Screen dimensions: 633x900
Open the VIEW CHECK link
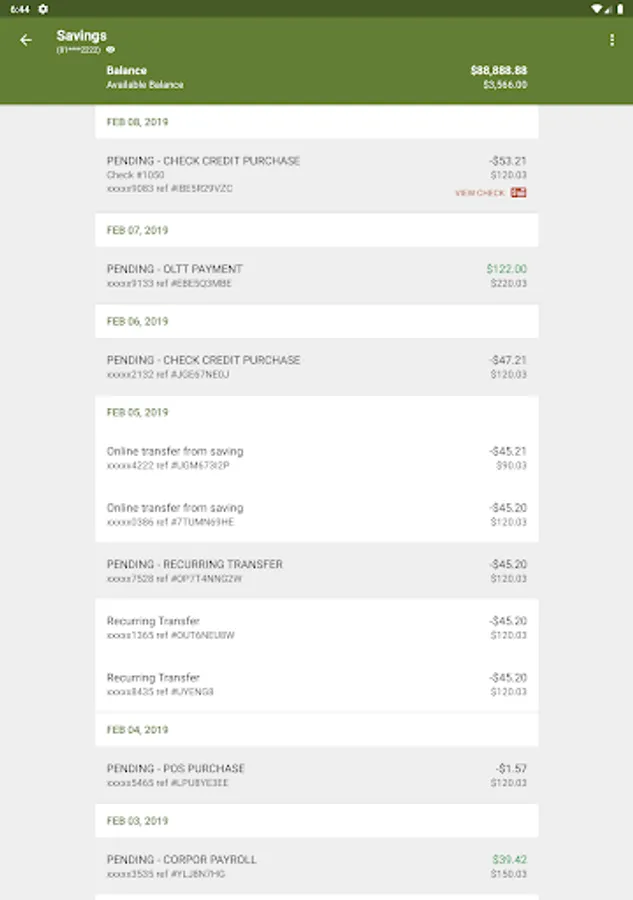(480, 193)
